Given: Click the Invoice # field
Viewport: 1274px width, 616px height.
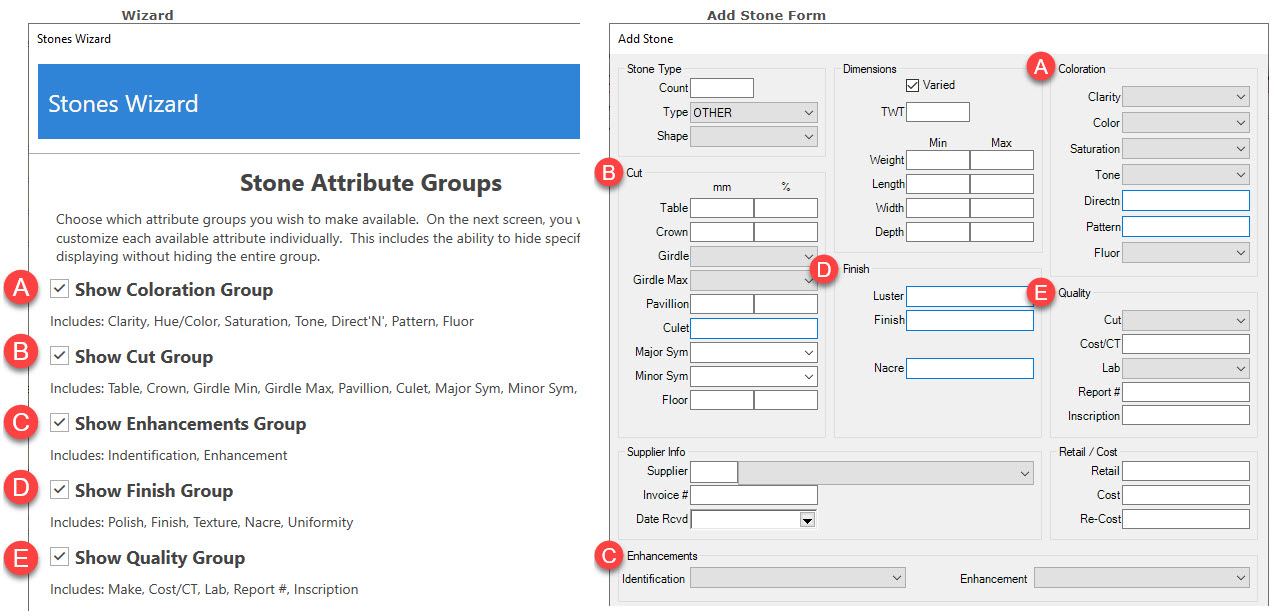Looking at the screenshot, I should point(754,495).
